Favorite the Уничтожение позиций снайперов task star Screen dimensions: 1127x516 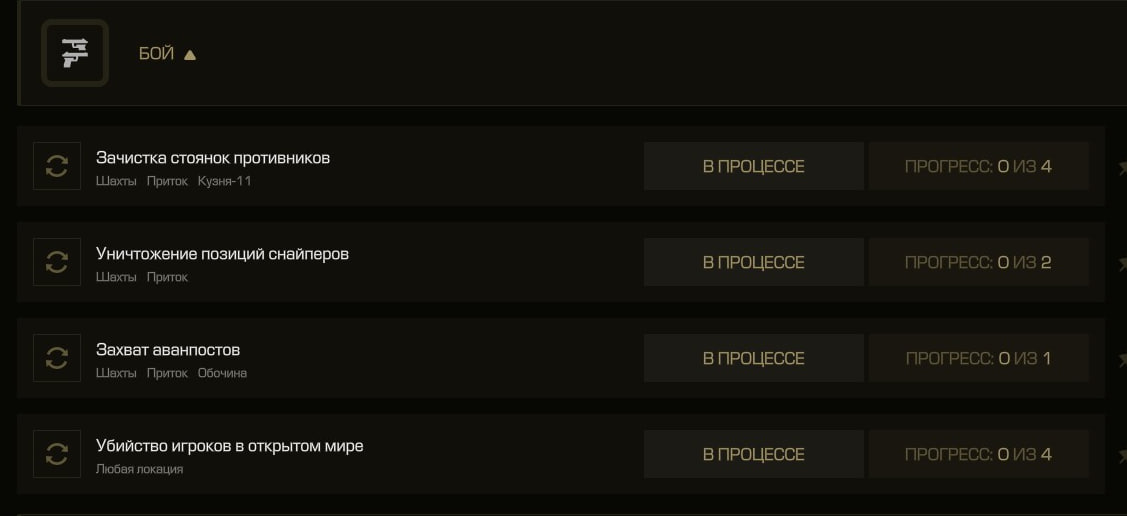[1122, 264]
